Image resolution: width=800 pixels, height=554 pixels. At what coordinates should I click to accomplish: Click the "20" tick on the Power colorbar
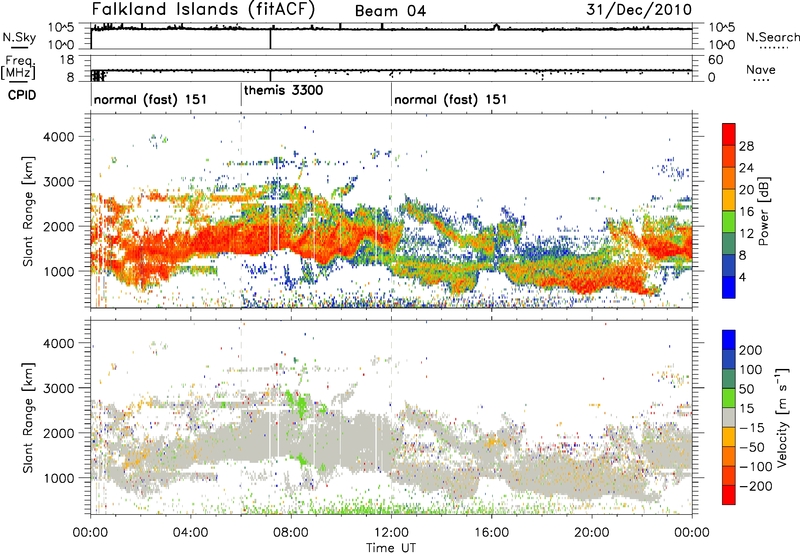pyautogui.click(x=746, y=190)
